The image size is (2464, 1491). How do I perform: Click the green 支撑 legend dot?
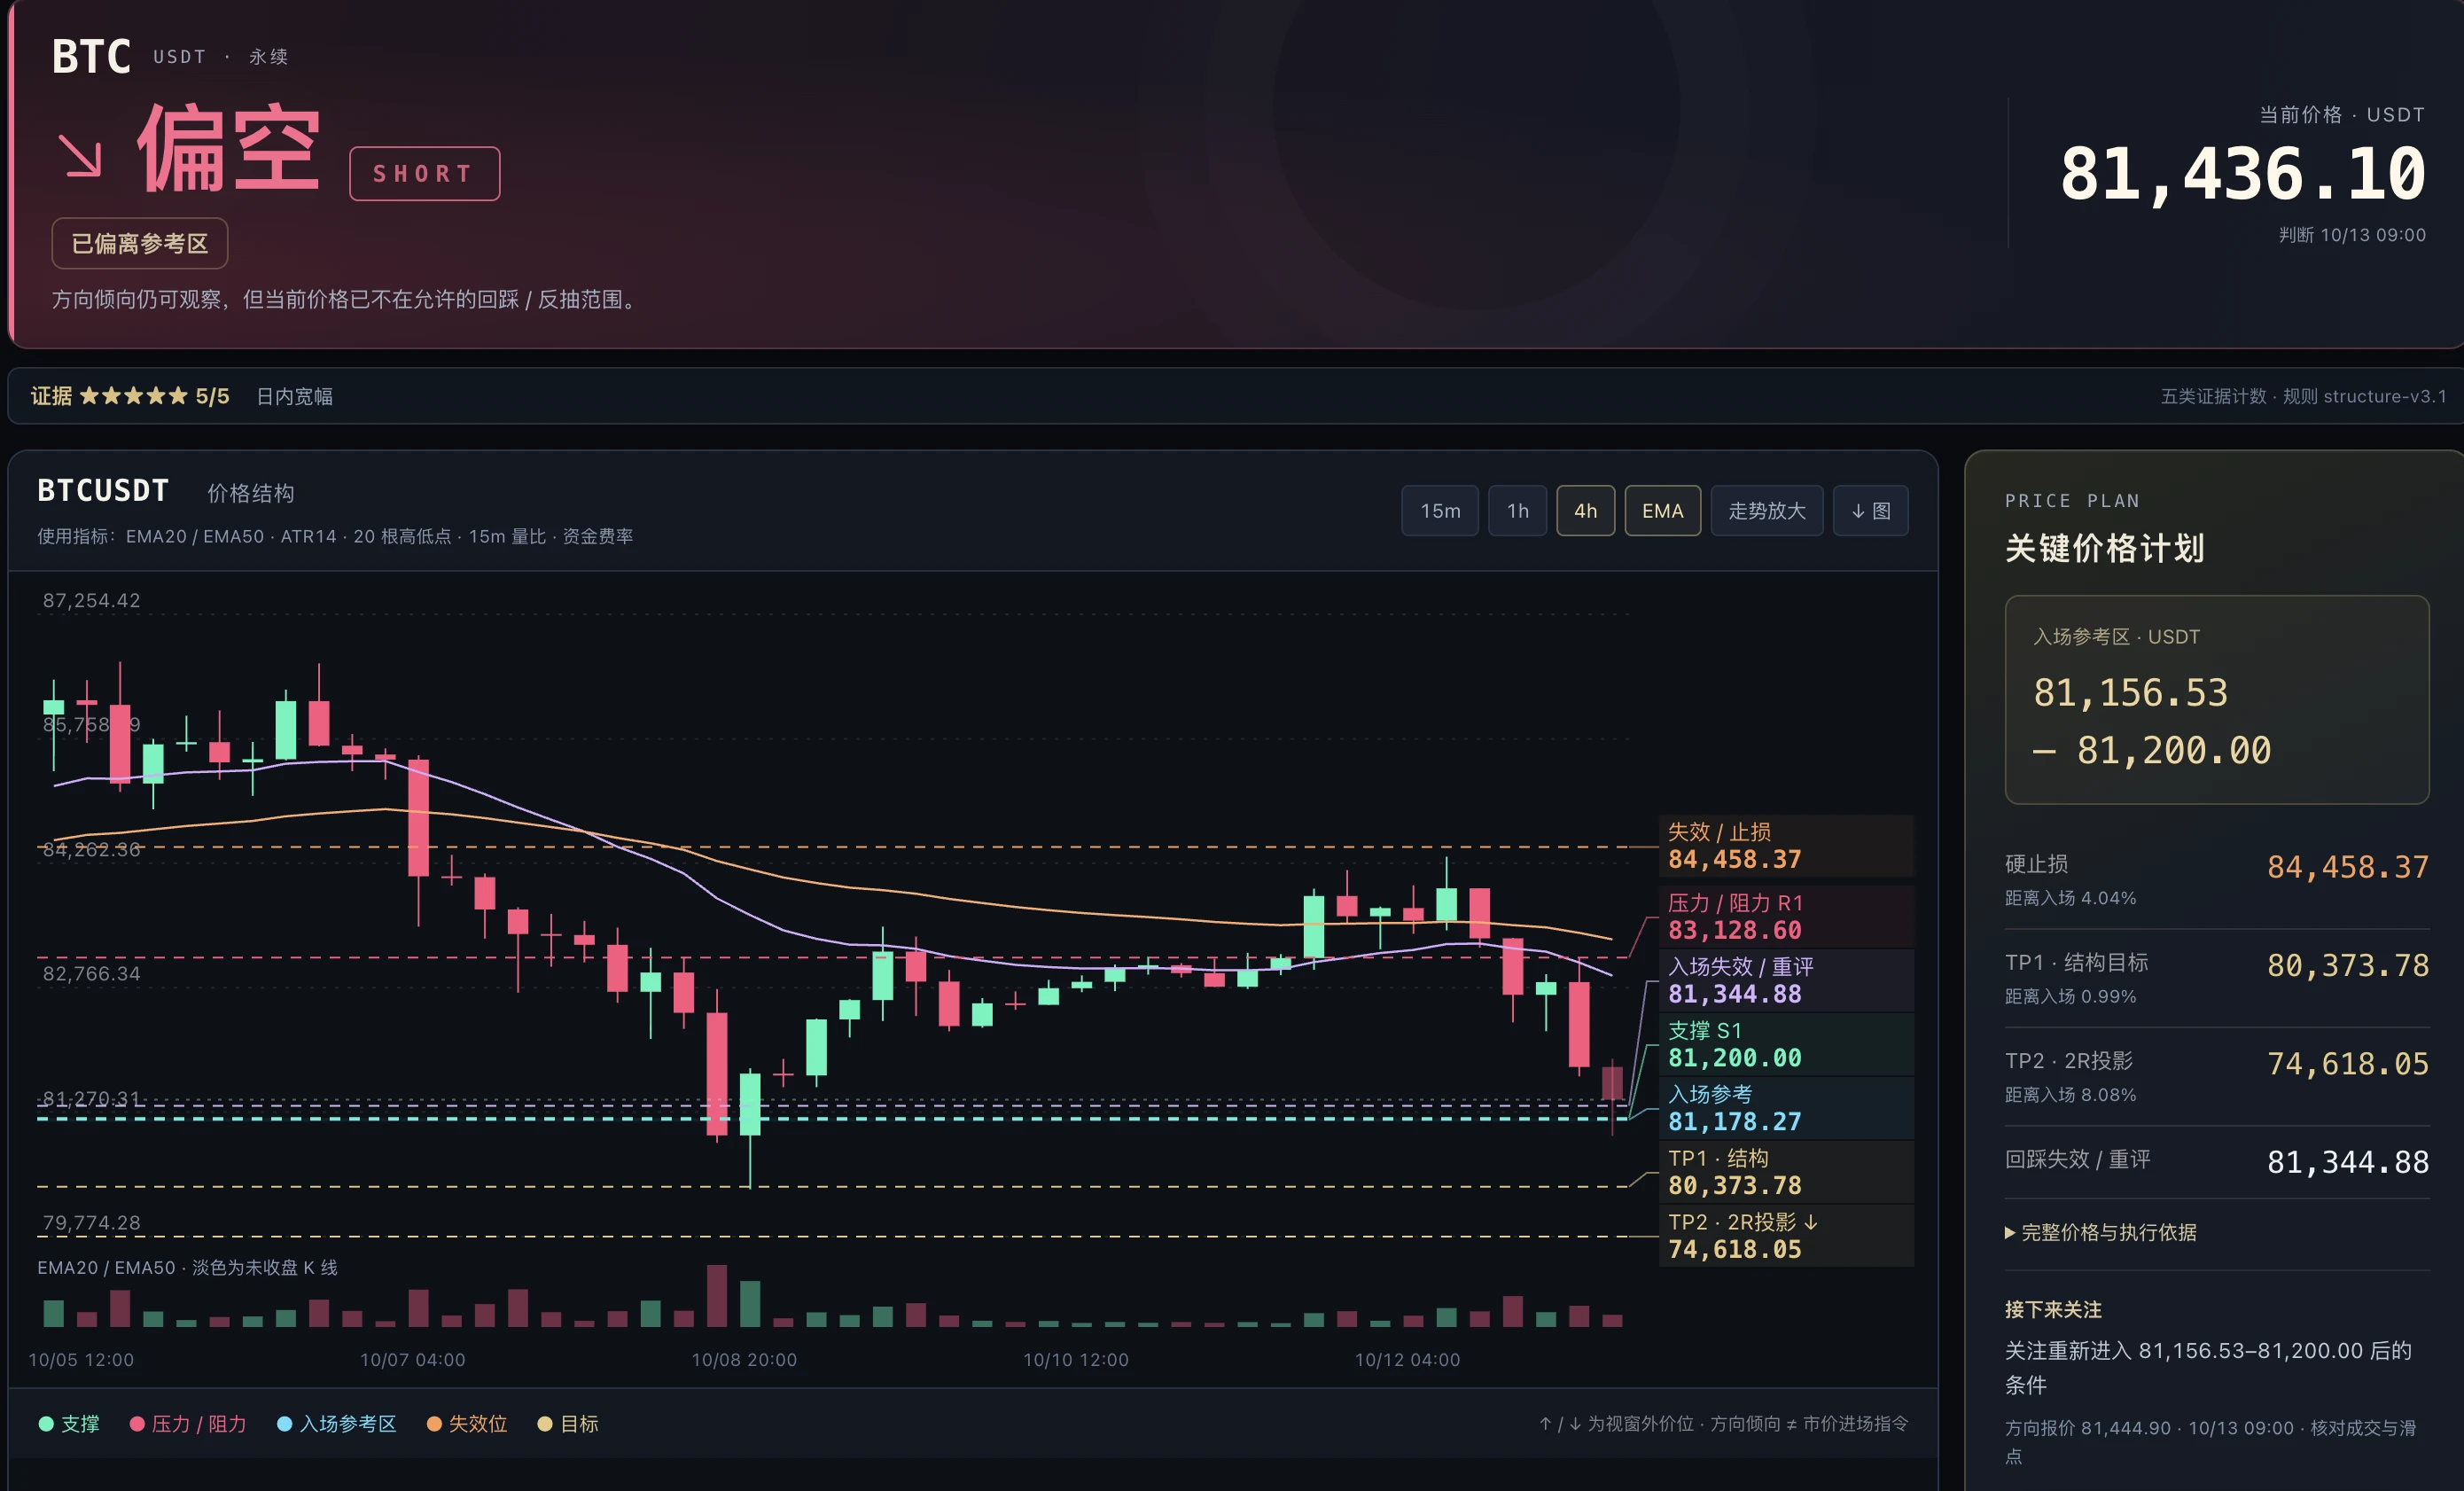click(46, 1423)
